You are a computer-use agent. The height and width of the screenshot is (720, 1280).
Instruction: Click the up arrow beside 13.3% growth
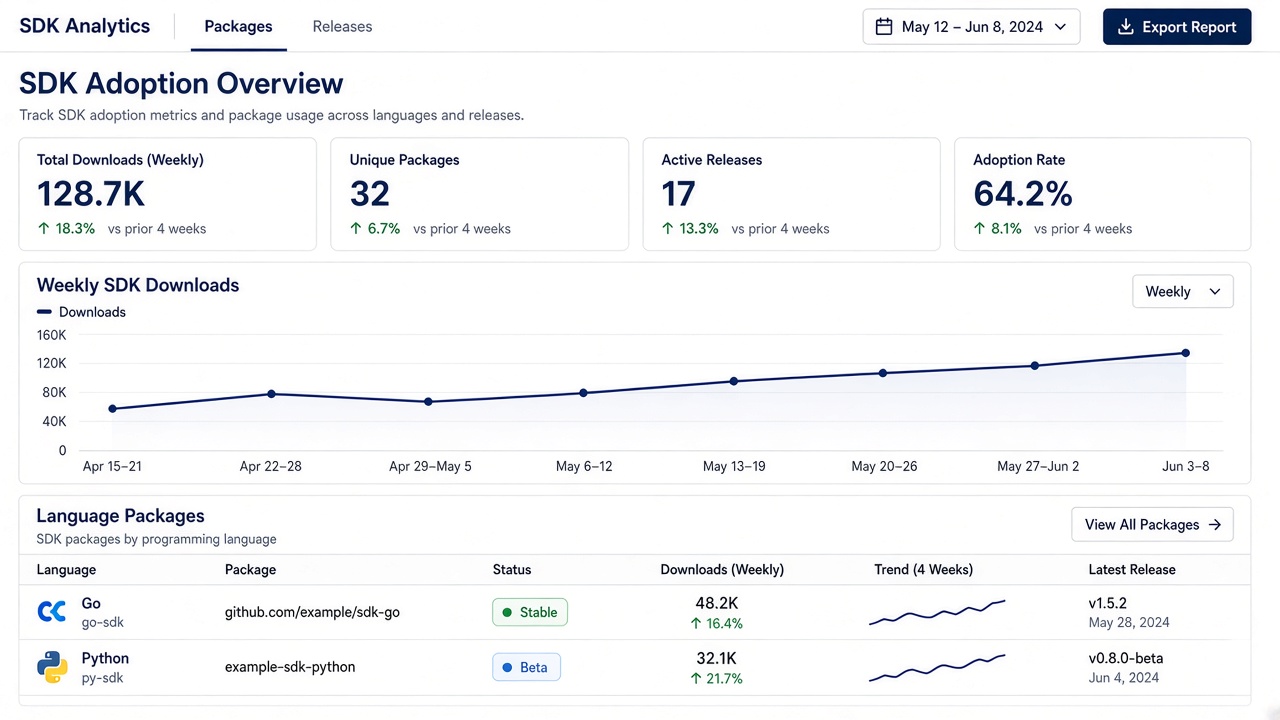pos(667,228)
